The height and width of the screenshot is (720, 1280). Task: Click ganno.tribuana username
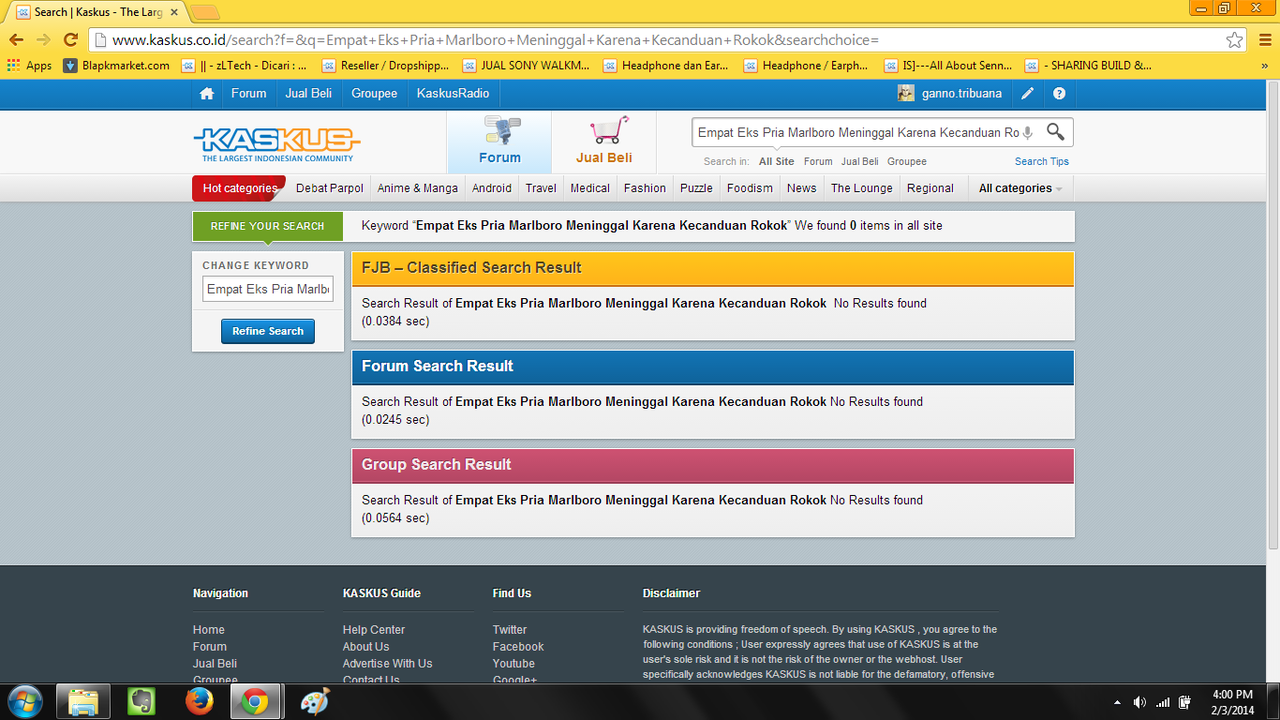[962, 93]
